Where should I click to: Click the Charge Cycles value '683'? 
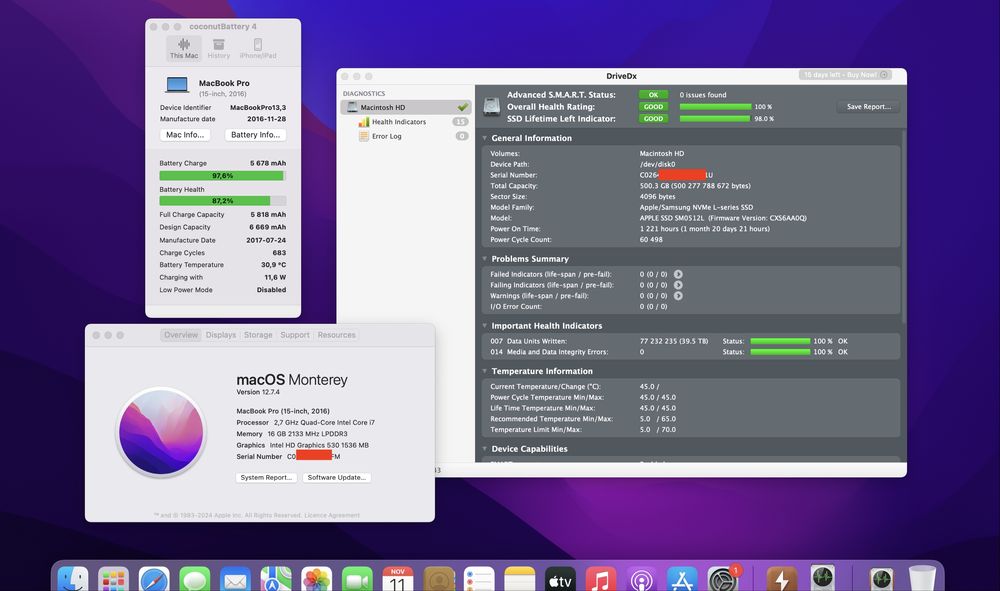pos(279,253)
